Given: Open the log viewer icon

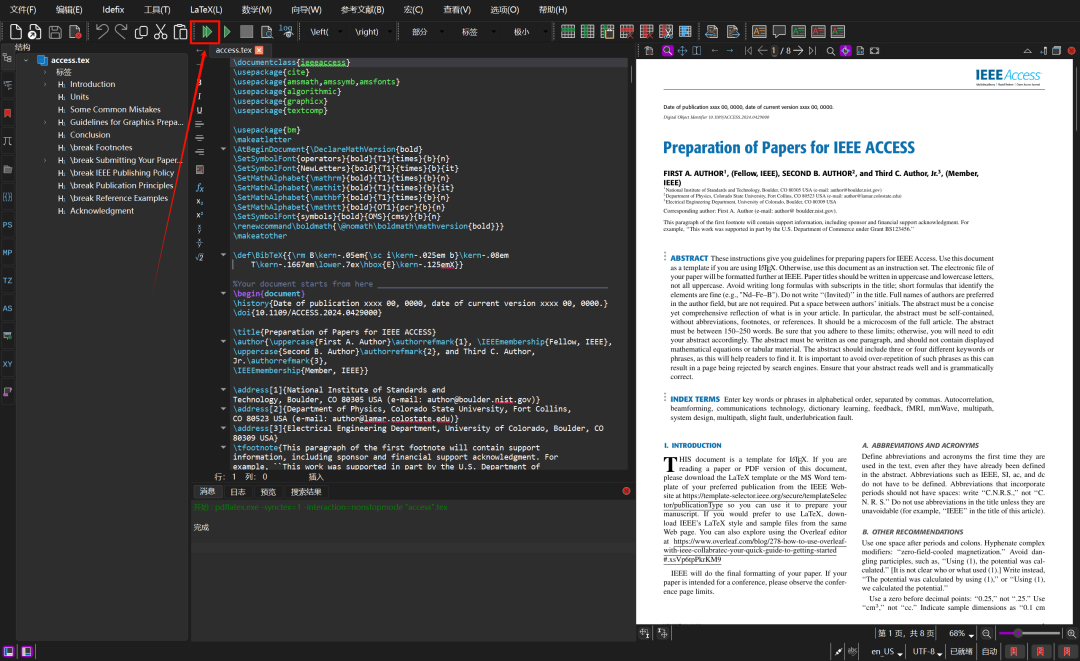Looking at the screenshot, I should [x=286, y=32].
